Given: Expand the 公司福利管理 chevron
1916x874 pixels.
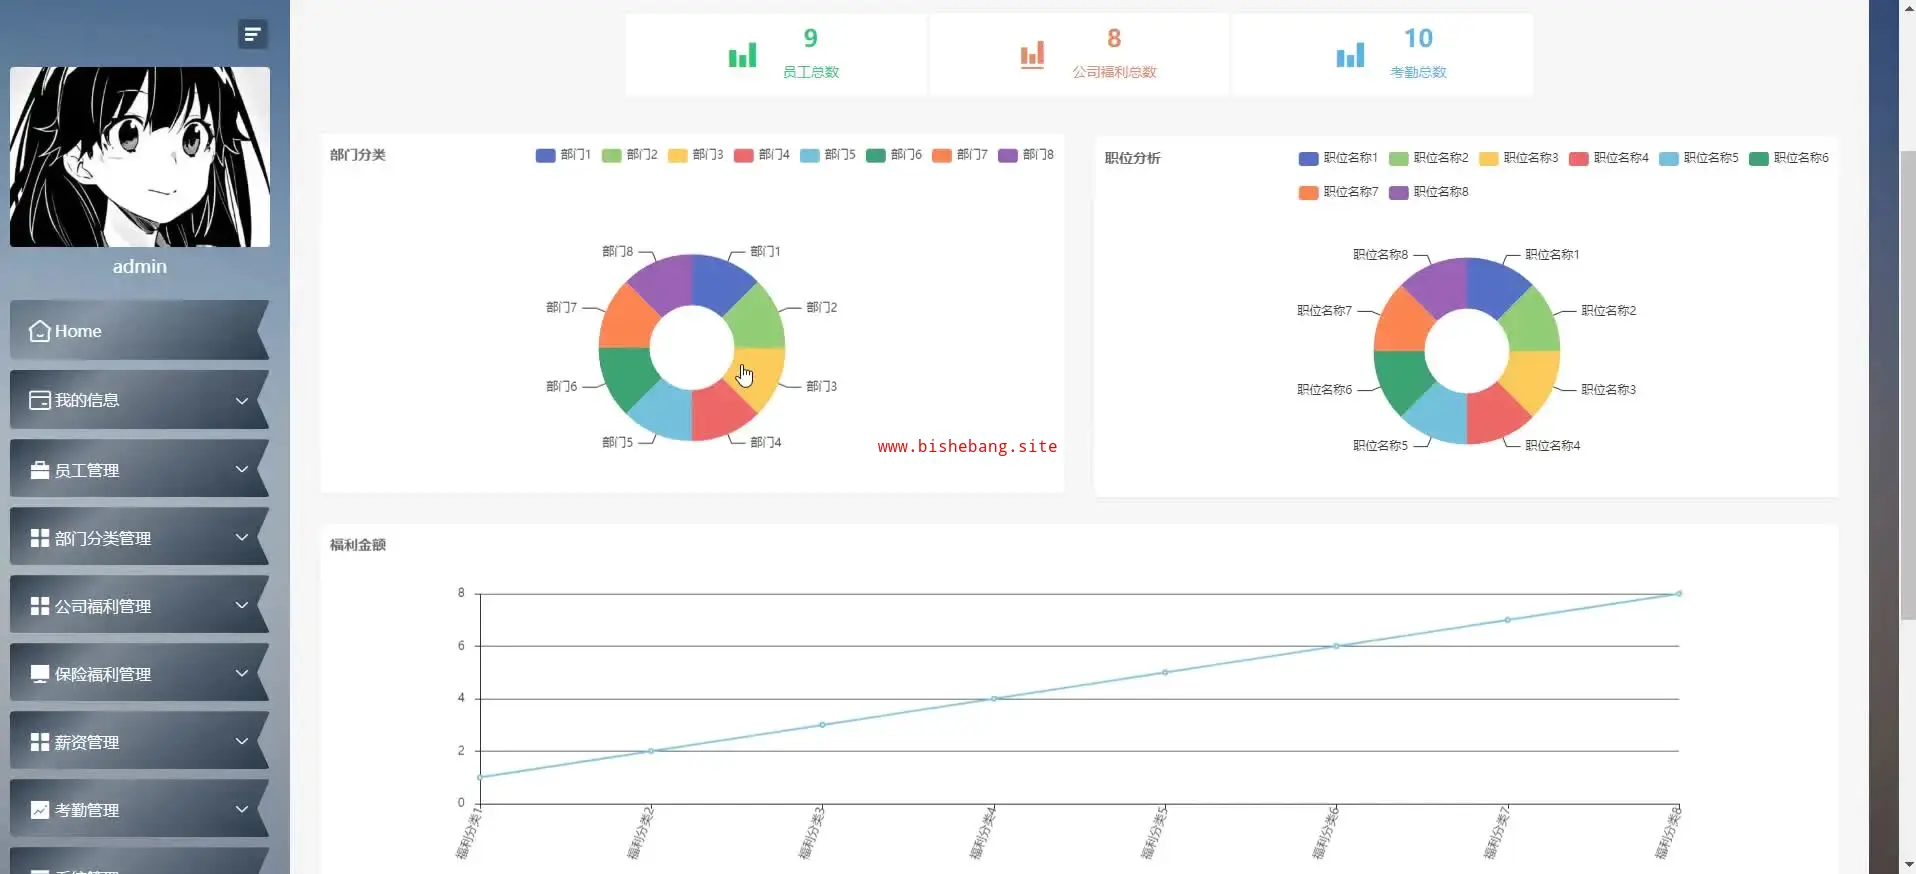Looking at the screenshot, I should point(241,605).
